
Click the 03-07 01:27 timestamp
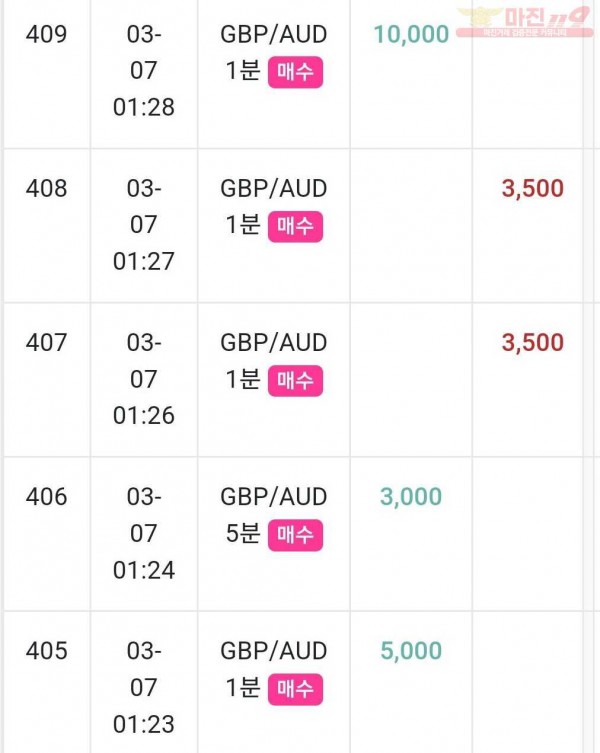point(144,225)
